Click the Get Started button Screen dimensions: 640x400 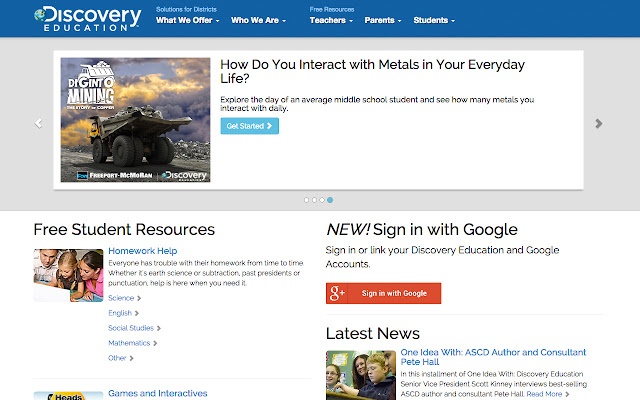tap(249, 126)
